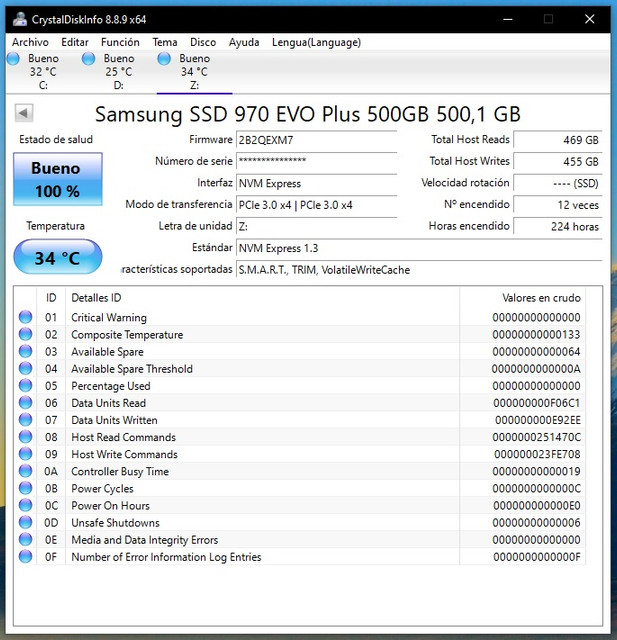Click the Firmware field 2B2QEXM7

tap(316, 140)
